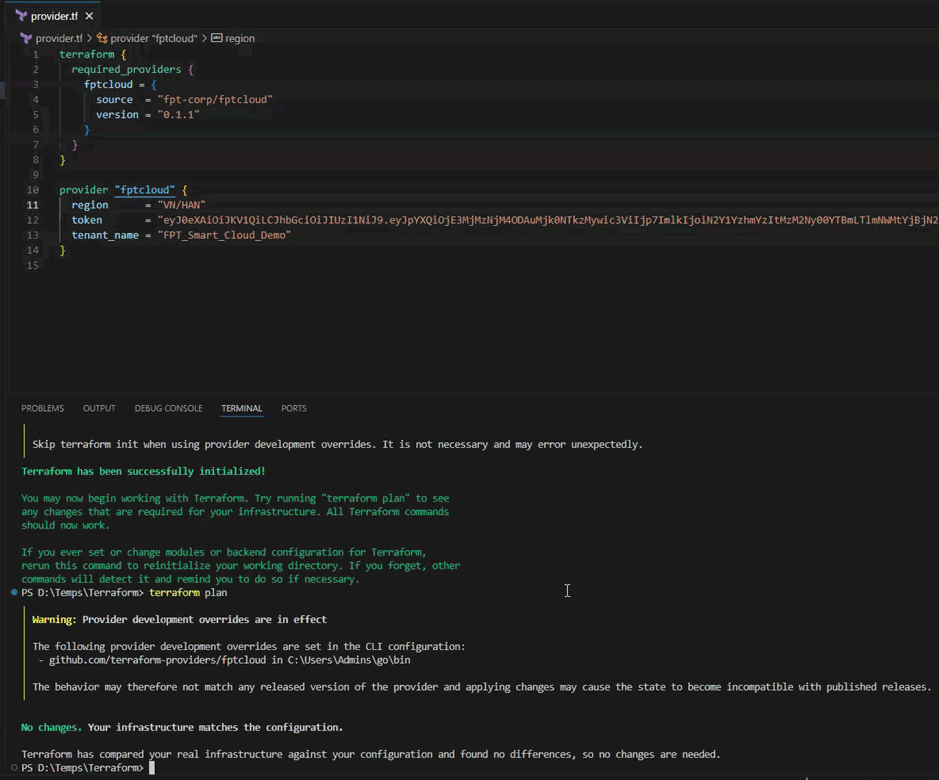Viewport: 939px width, 780px height.
Task: Click the hollow marker beside the last prompt
Action: pos(14,767)
